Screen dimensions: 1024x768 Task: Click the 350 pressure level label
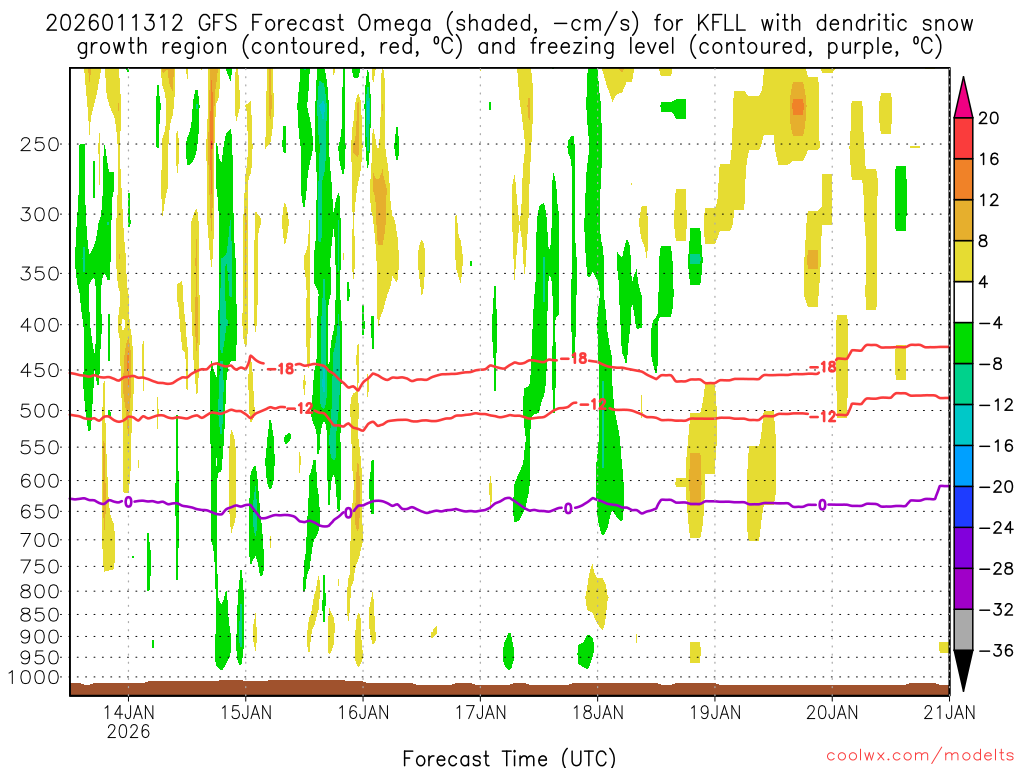[40, 274]
